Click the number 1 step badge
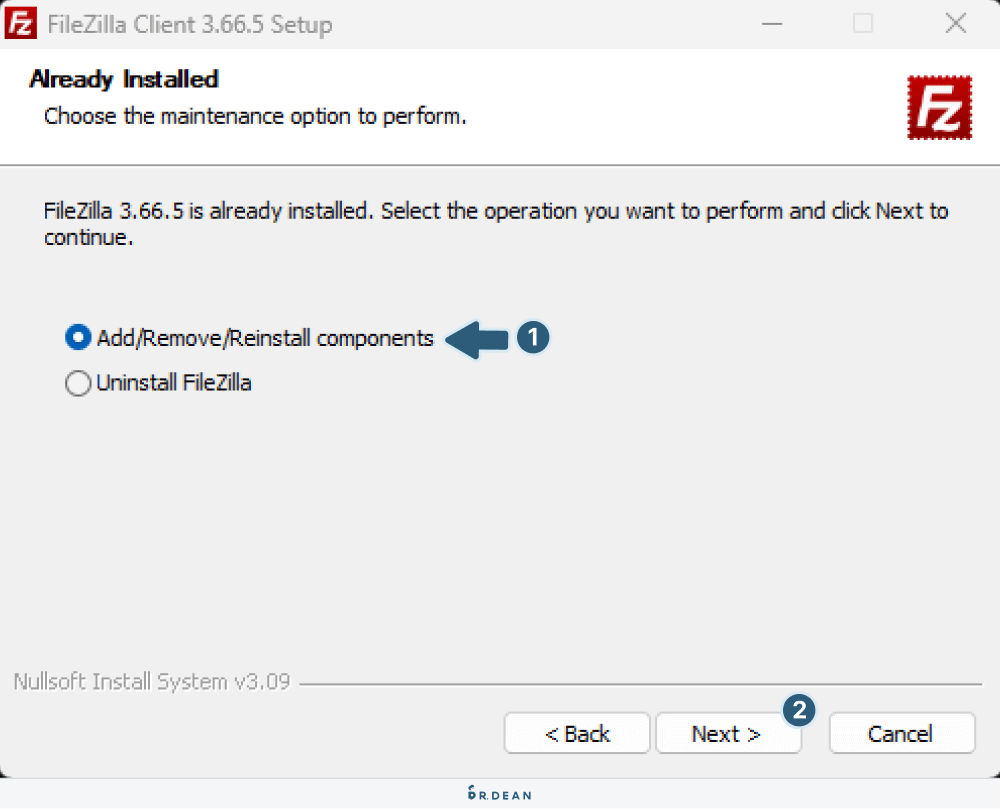 pyautogui.click(x=534, y=338)
